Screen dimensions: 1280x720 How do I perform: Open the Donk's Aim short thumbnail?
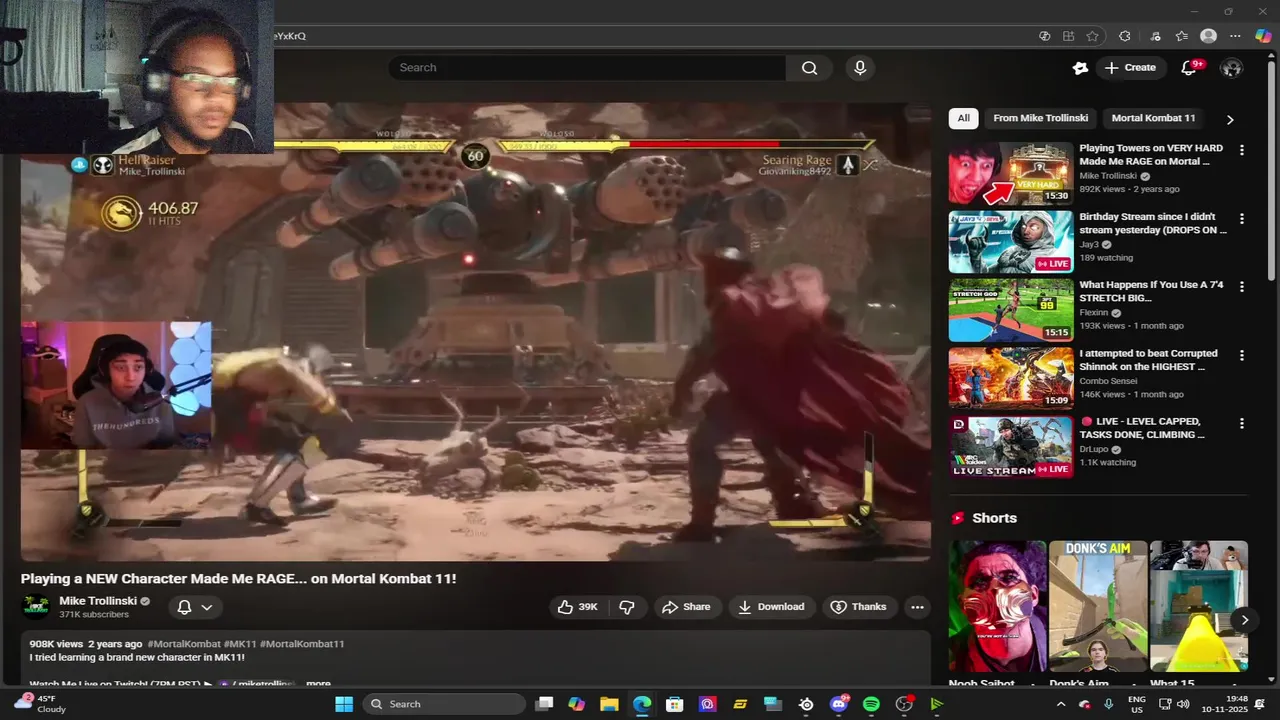[1098, 607]
